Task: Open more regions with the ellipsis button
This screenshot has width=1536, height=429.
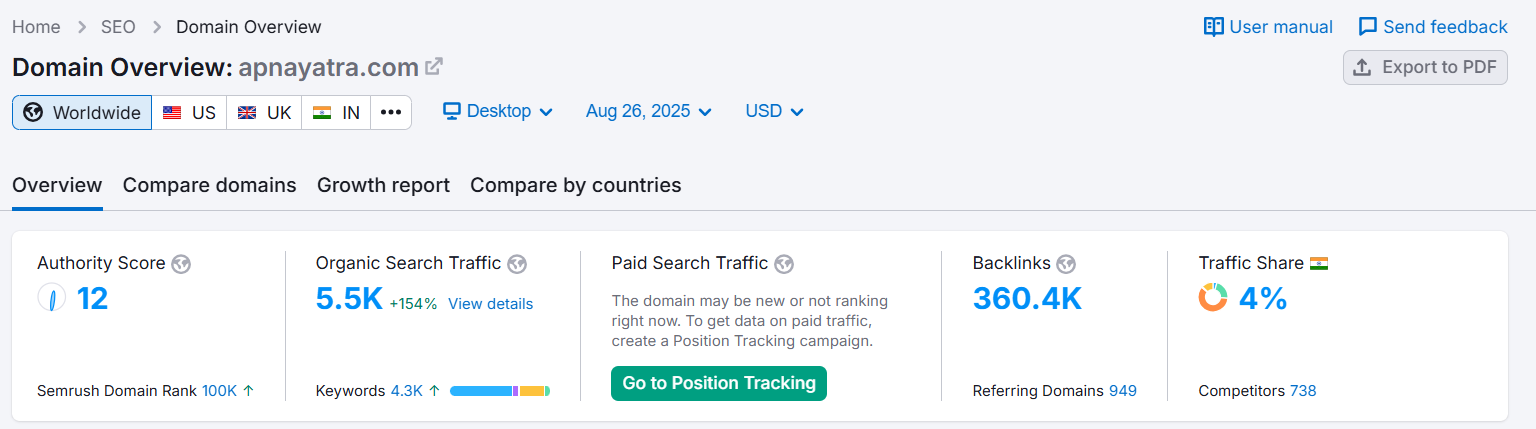Action: [391, 113]
